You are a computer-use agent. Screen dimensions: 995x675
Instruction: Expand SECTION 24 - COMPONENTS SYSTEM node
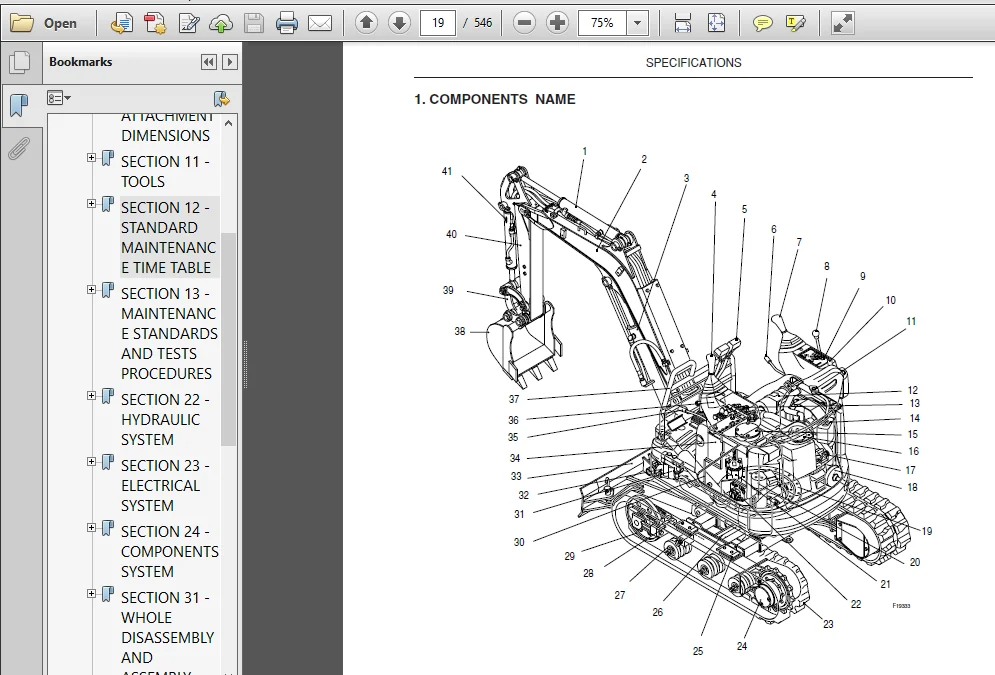pos(91,527)
